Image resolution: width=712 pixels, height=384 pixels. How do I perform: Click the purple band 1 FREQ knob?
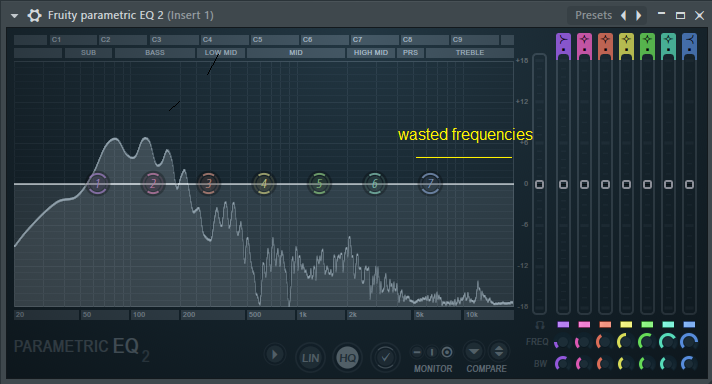tap(563, 342)
